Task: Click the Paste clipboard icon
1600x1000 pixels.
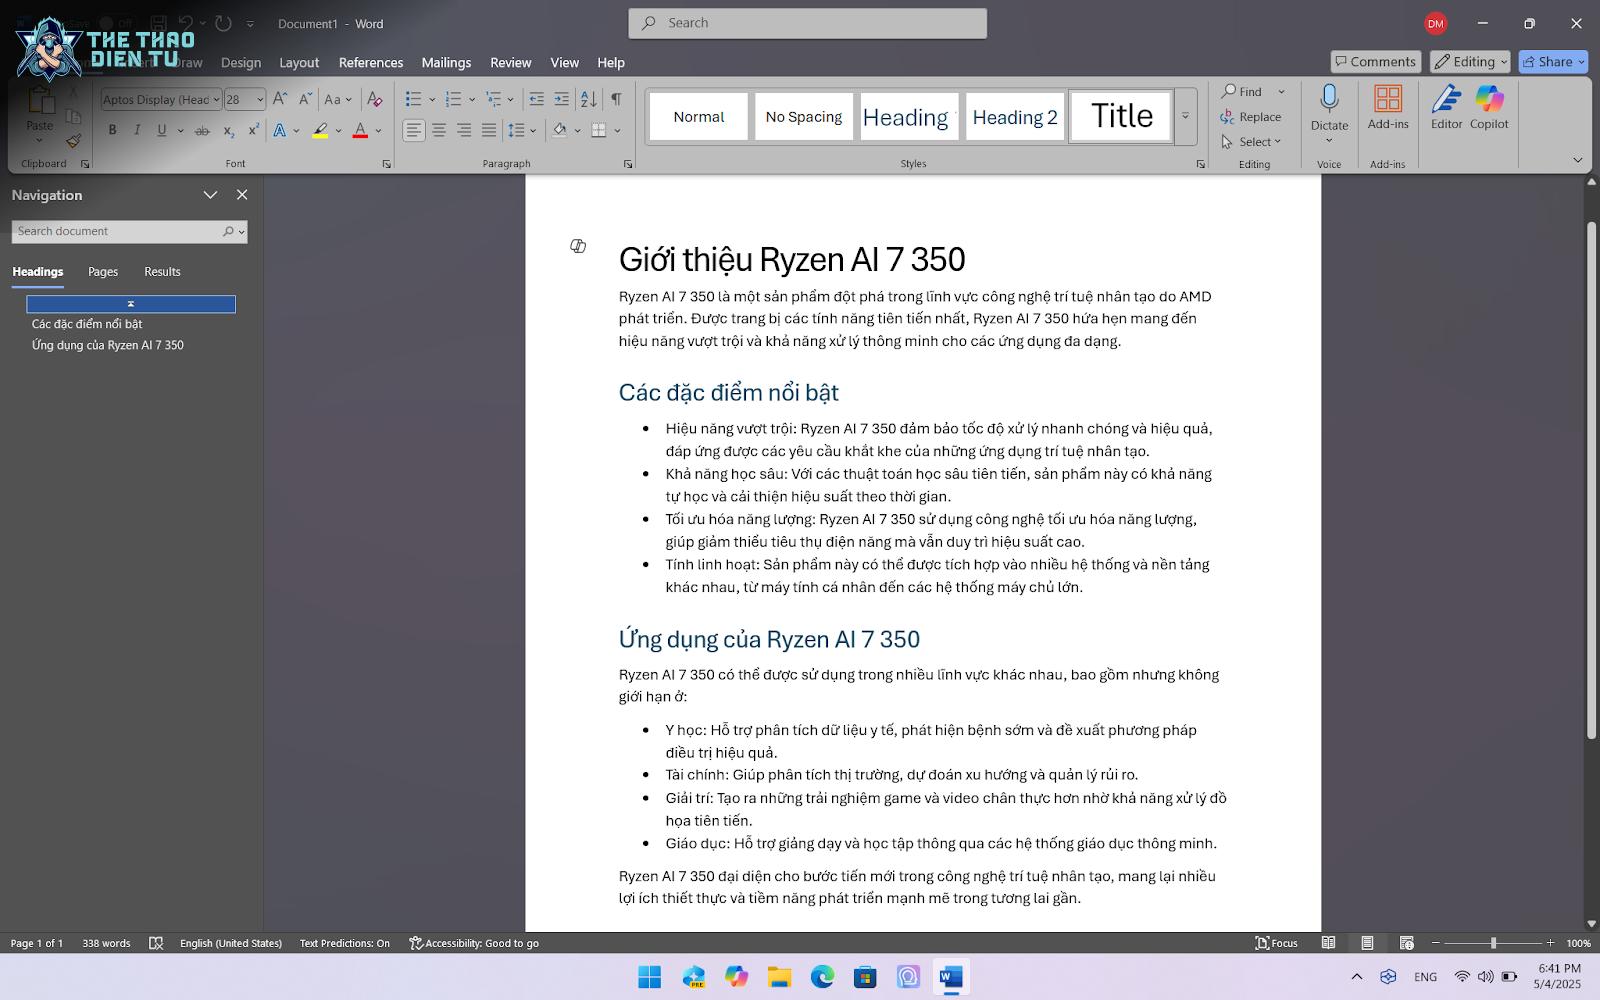Action: click(x=40, y=101)
